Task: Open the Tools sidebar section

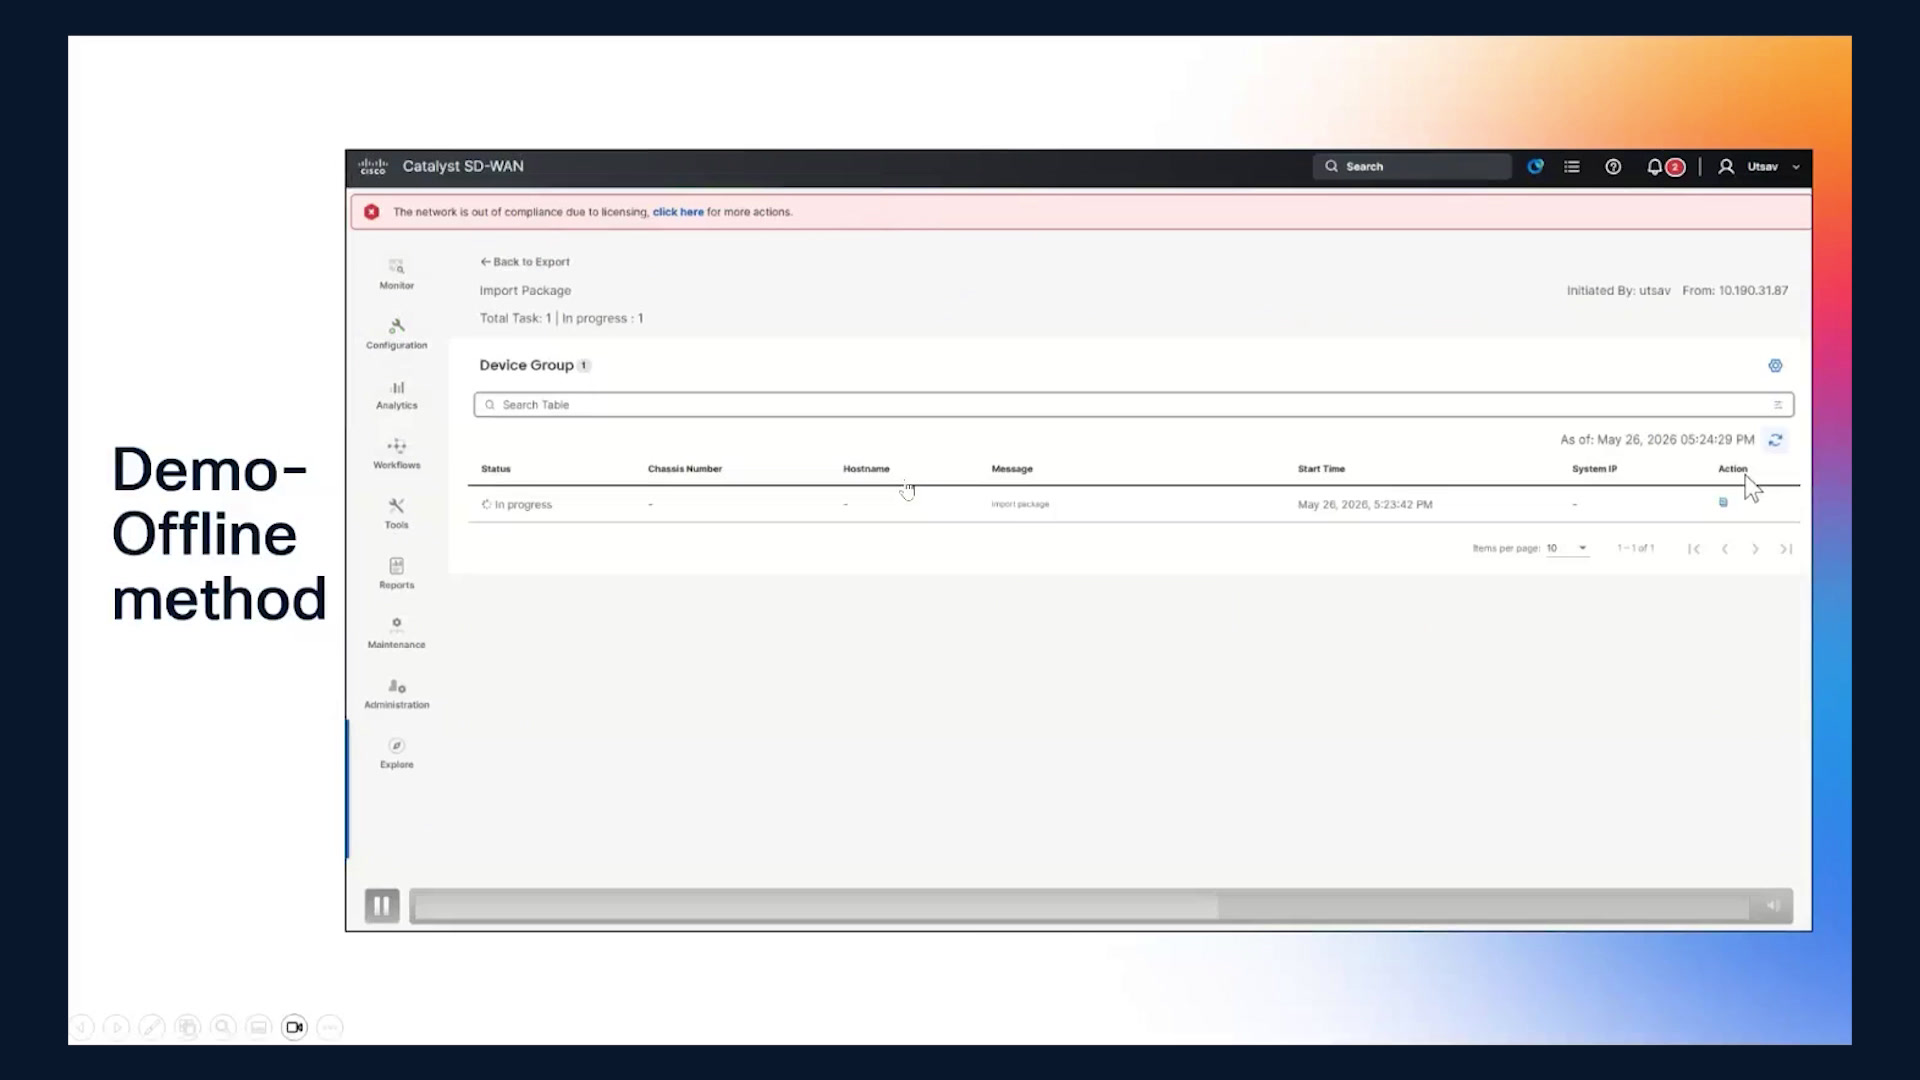Action: [x=396, y=514]
